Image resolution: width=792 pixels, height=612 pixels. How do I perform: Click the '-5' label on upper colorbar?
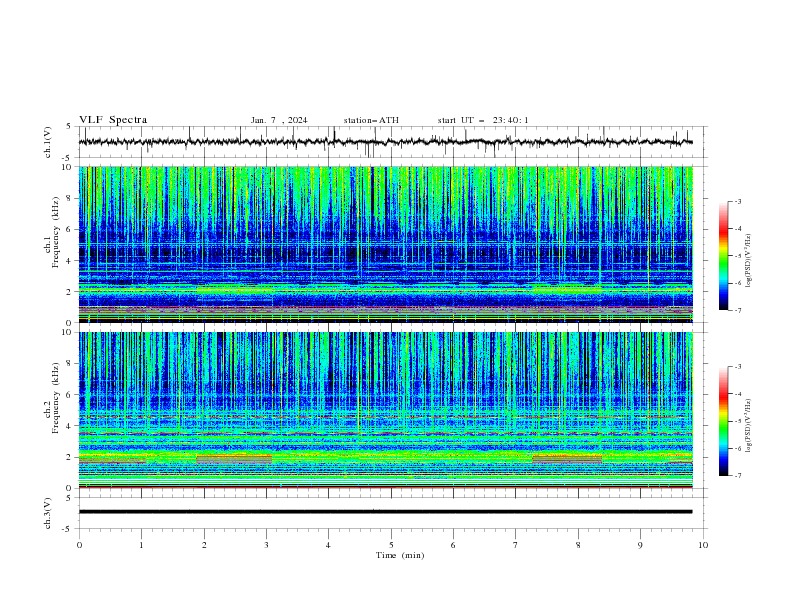(737, 256)
